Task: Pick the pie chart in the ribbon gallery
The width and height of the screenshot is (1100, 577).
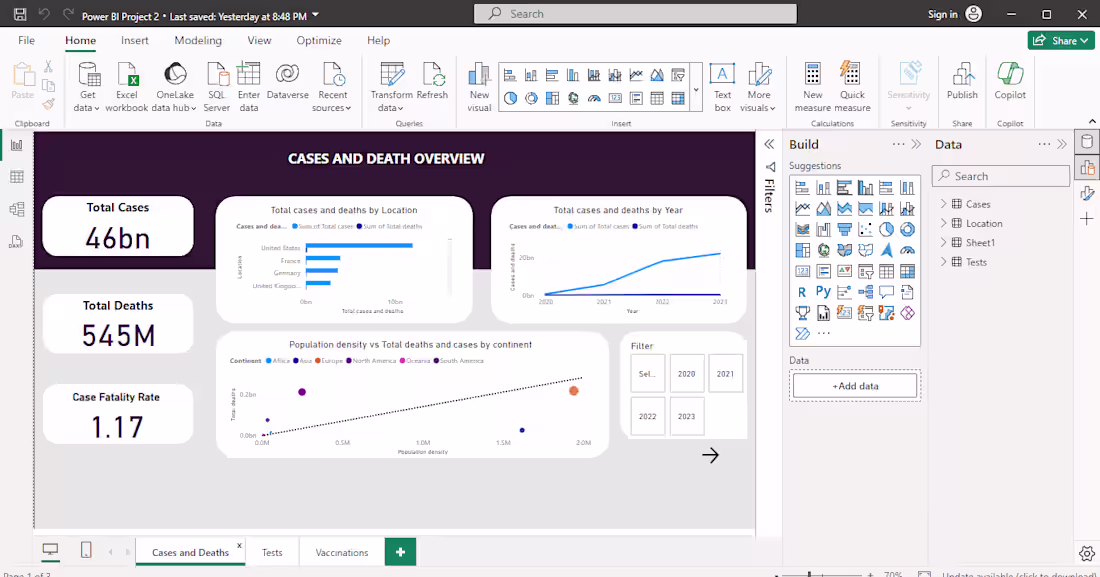Action: point(511,98)
